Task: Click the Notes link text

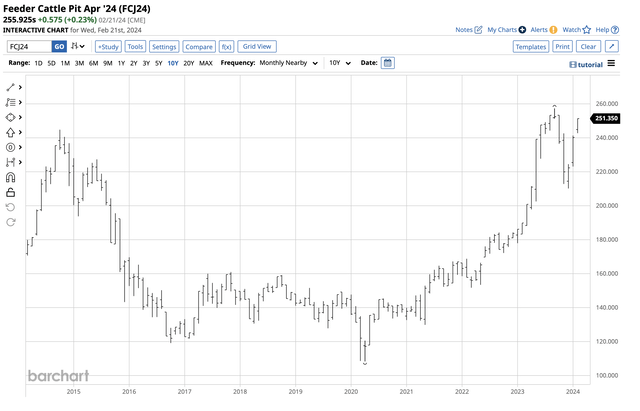Action: tap(464, 30)
